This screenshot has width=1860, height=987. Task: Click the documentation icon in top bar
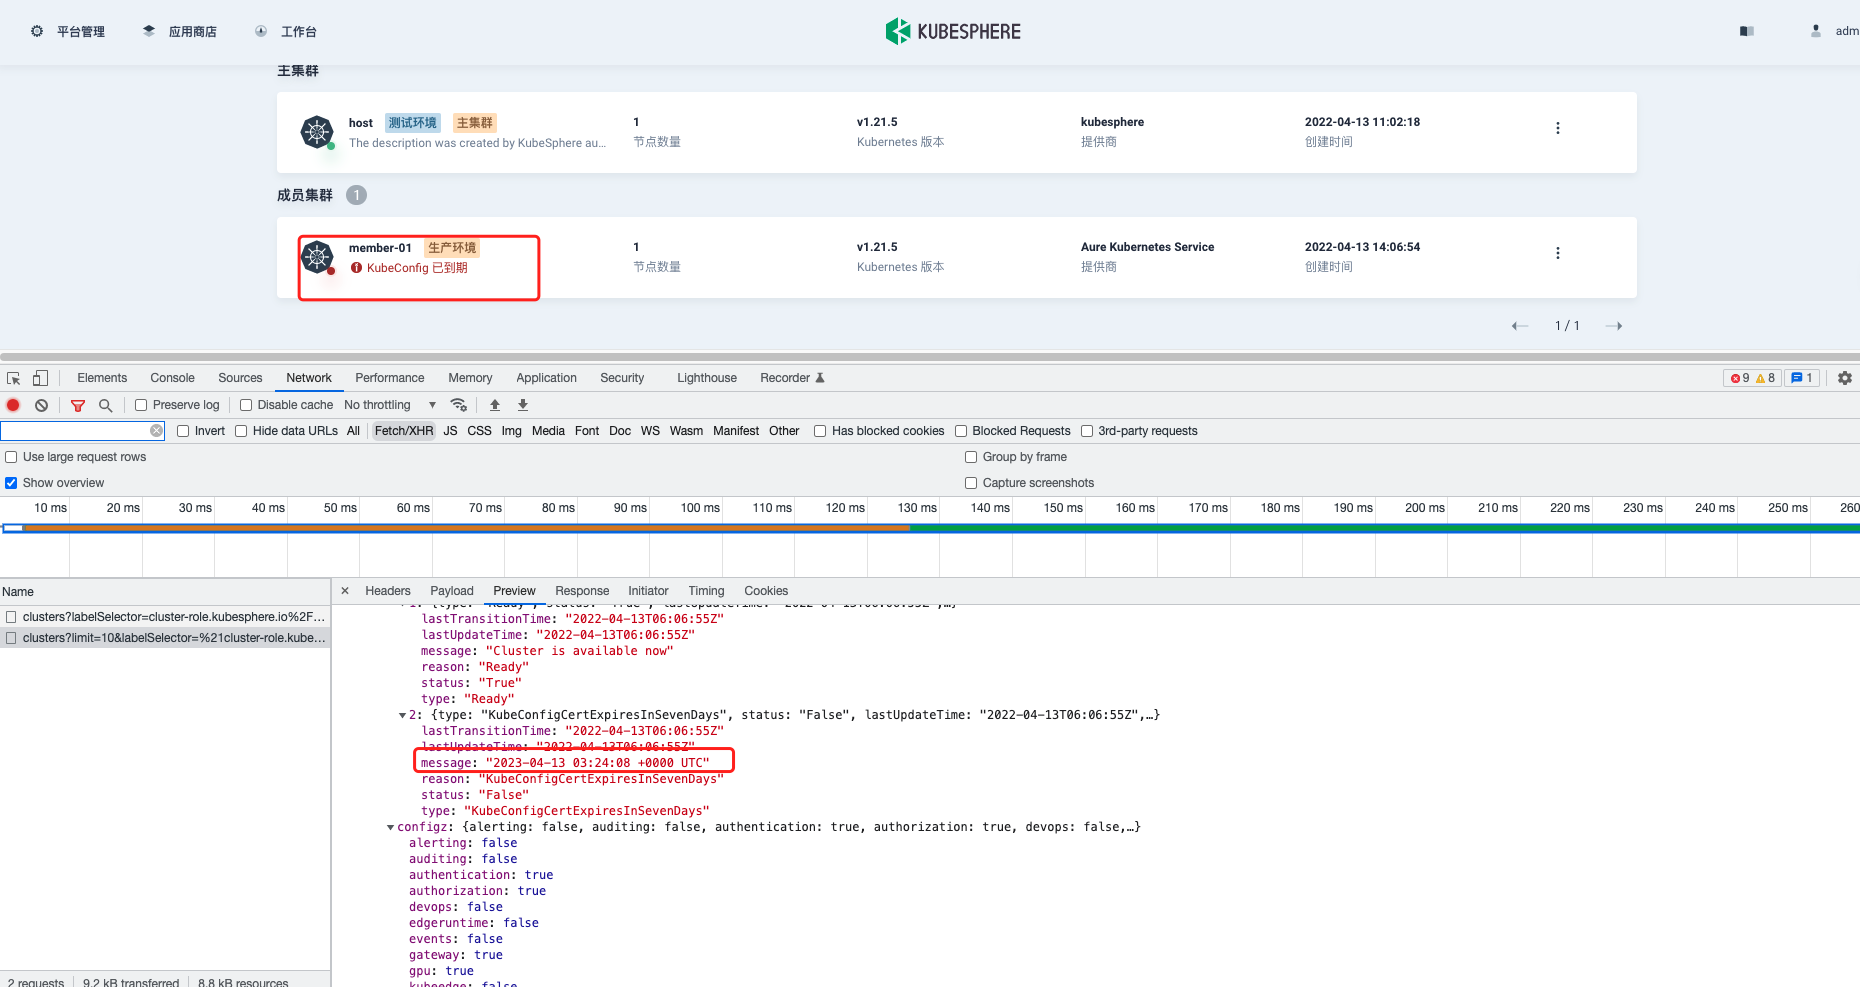[x=1747, y=32]
